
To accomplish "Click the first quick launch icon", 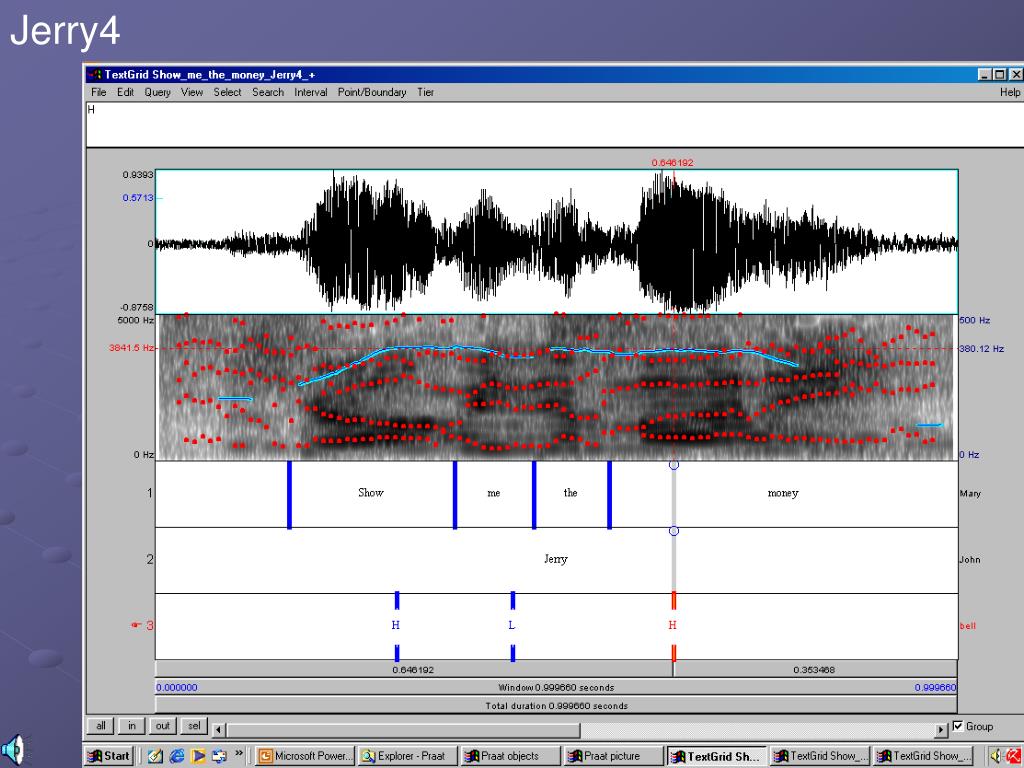I will coord(155,756).
